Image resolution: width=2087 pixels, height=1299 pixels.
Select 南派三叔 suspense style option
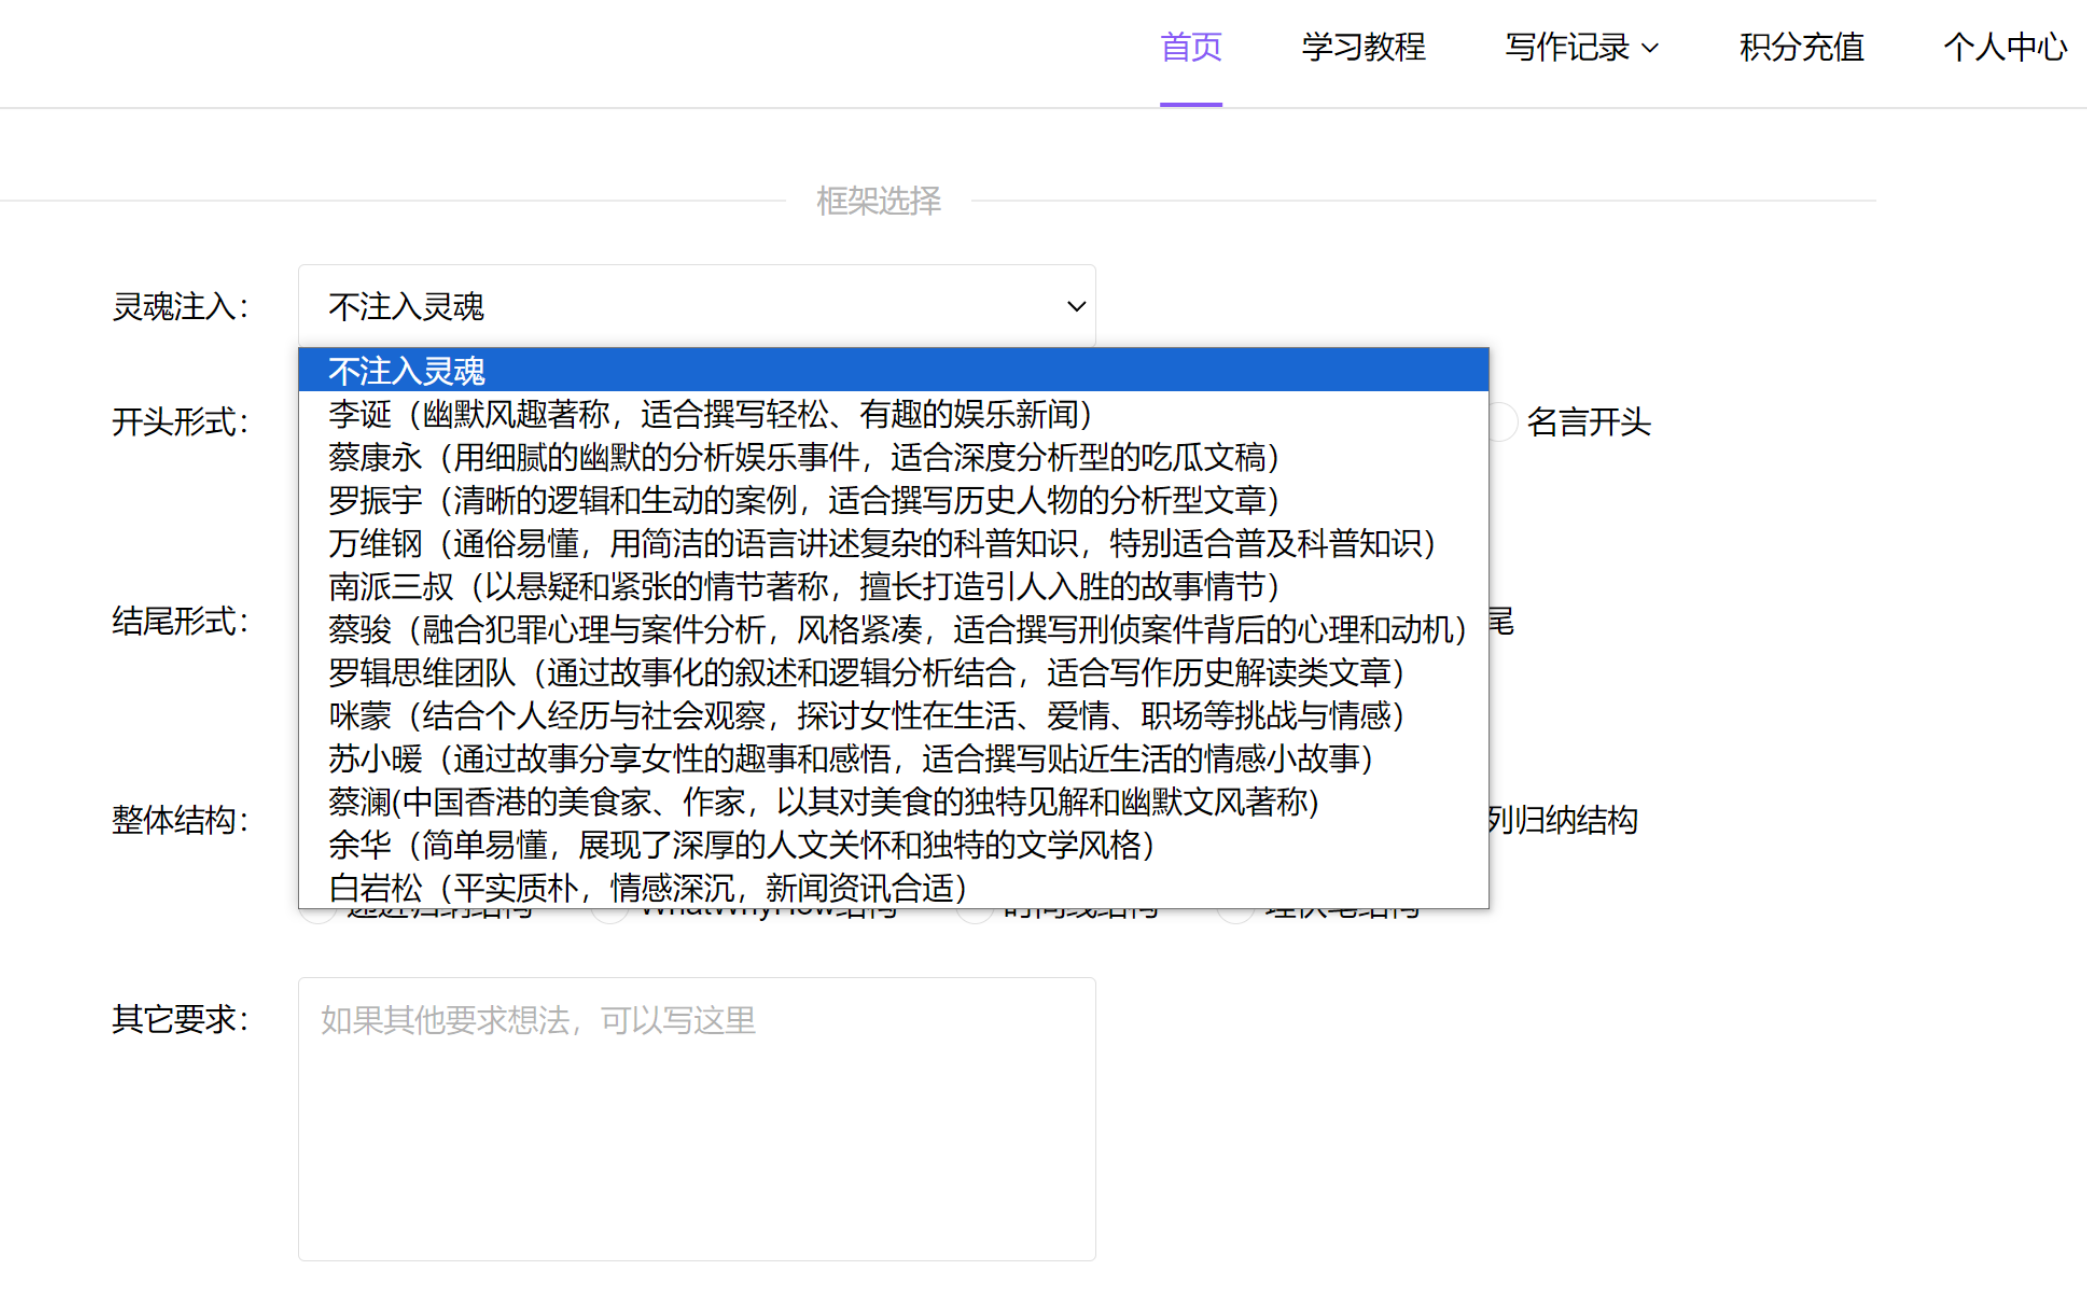click(803, 586)
